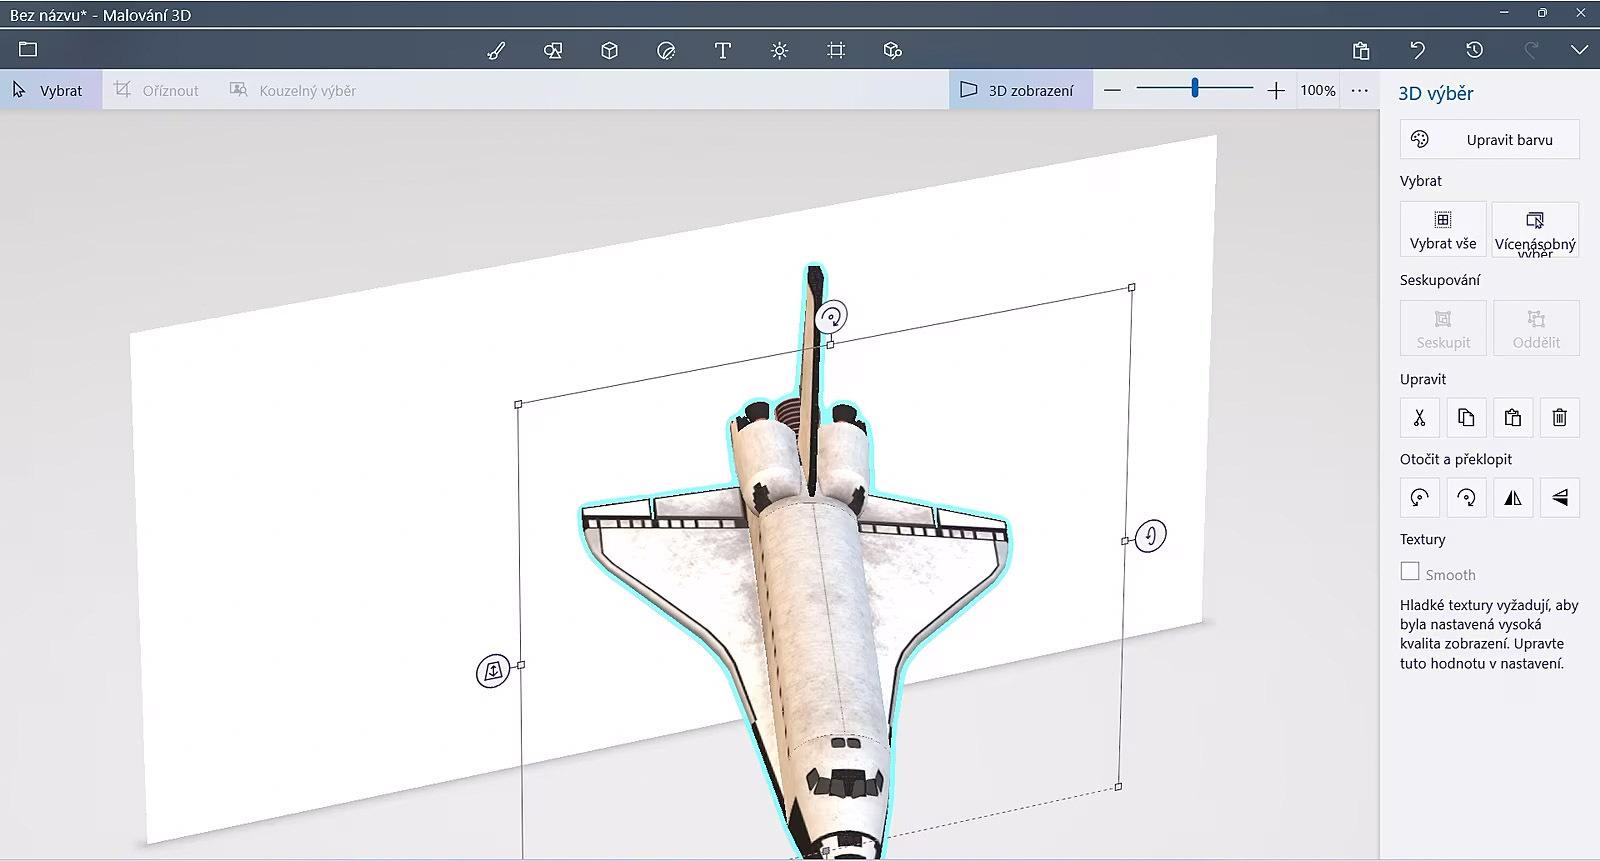Open the menu folder icon
This screenshot has height=861, width=1600.
tap(28, 49)
